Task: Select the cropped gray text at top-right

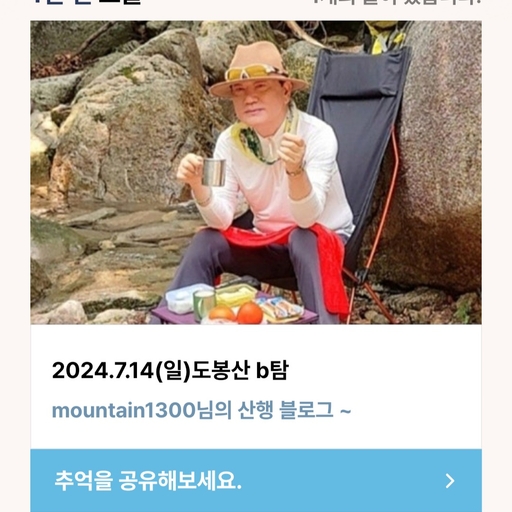Action: pos(397,2)
